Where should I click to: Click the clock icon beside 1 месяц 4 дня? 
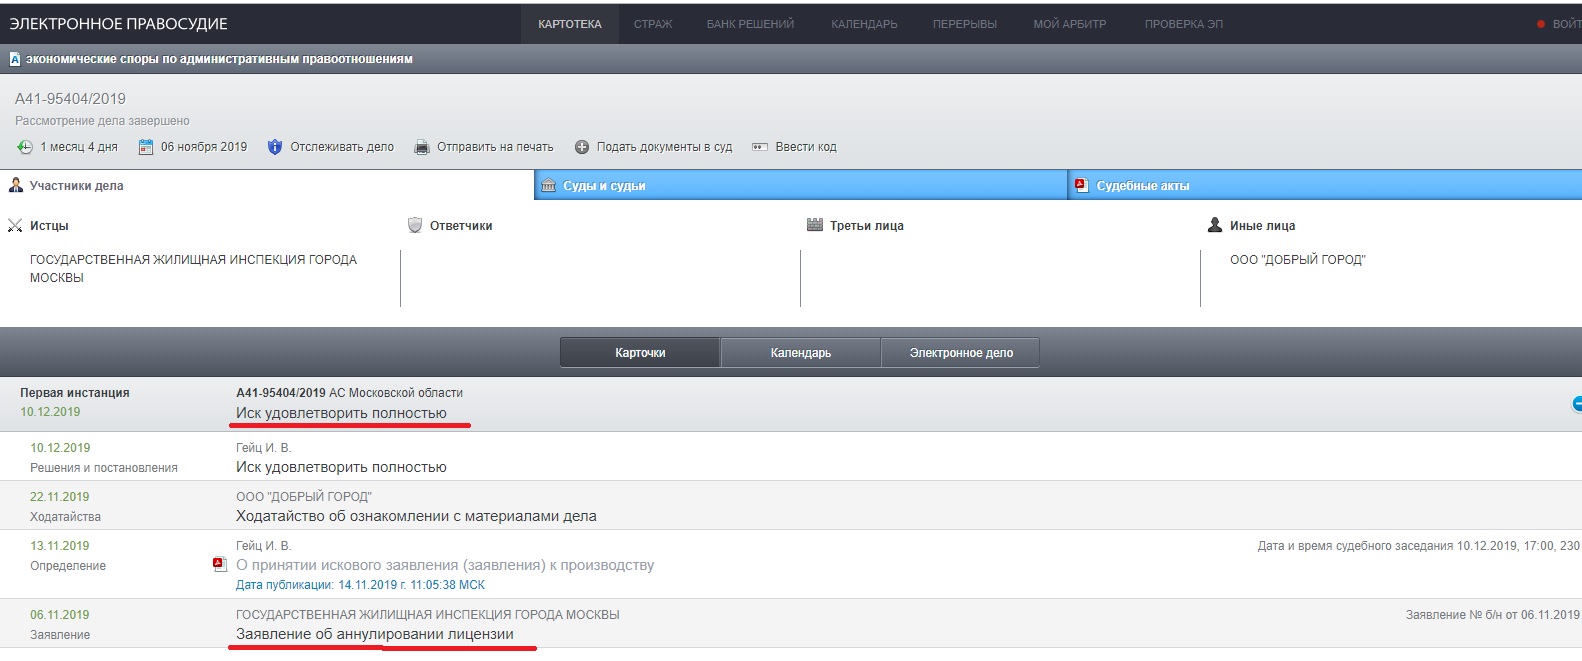pyautogui.click(x=25, y=147)
